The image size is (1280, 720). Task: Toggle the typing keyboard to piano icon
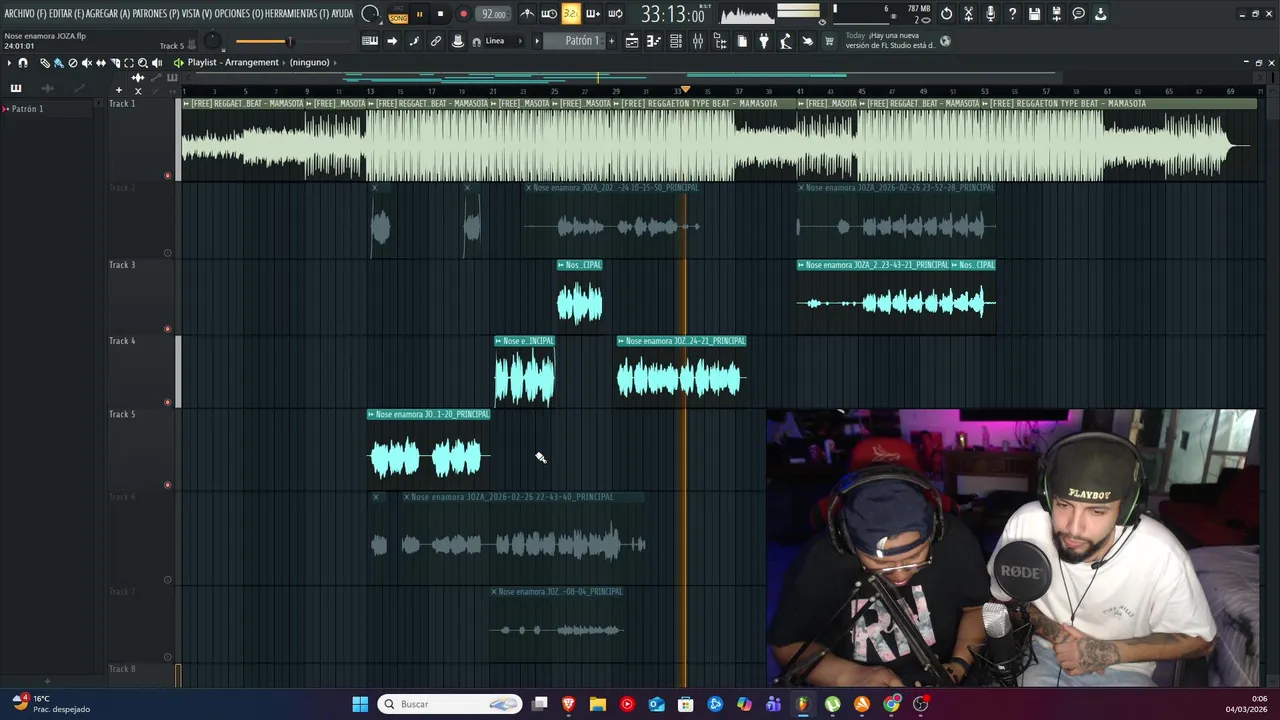pos(370,41)
